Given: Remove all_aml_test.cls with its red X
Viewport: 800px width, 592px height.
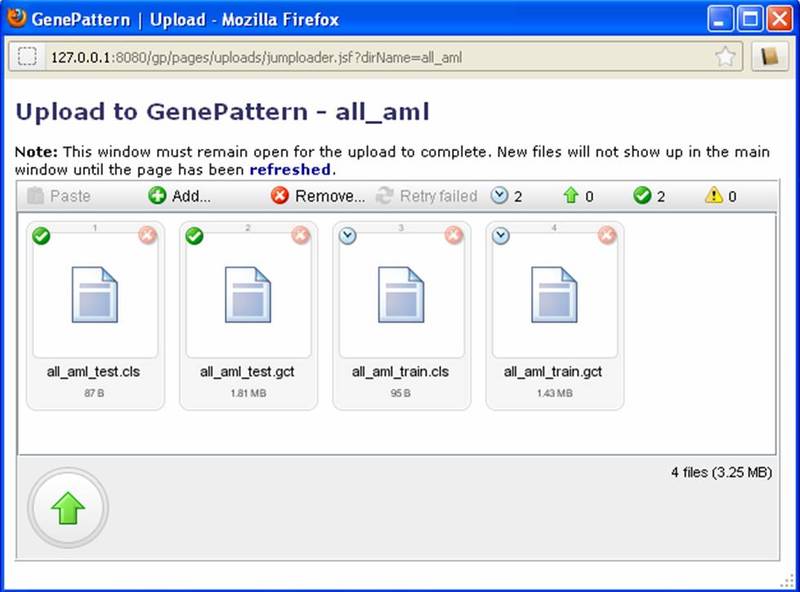Looking at the screenshot, I should (x=148, y=236).
